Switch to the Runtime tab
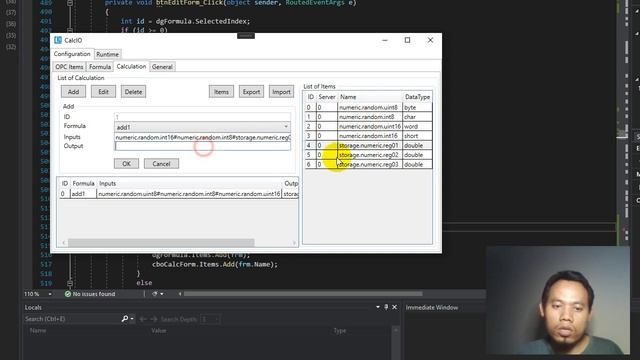The image size is (640, 360). [107, 54]
